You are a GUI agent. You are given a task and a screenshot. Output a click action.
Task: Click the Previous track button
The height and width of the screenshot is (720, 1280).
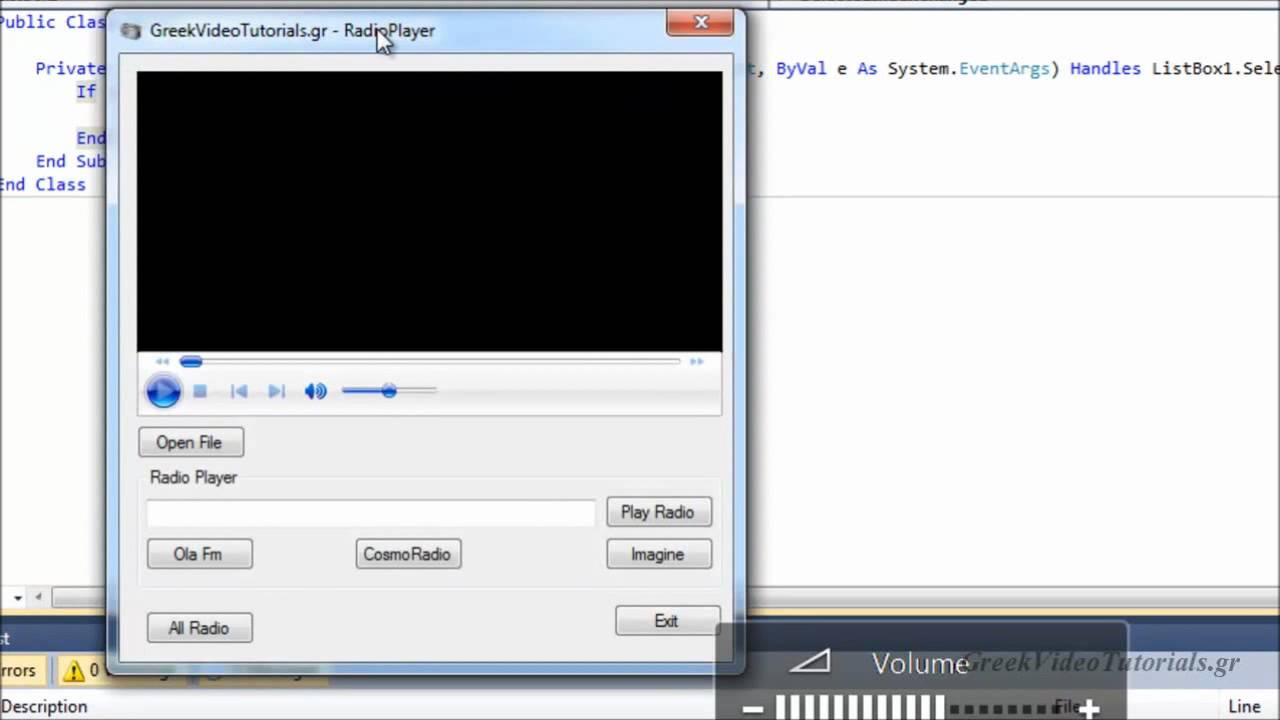(x=239, y=392)
